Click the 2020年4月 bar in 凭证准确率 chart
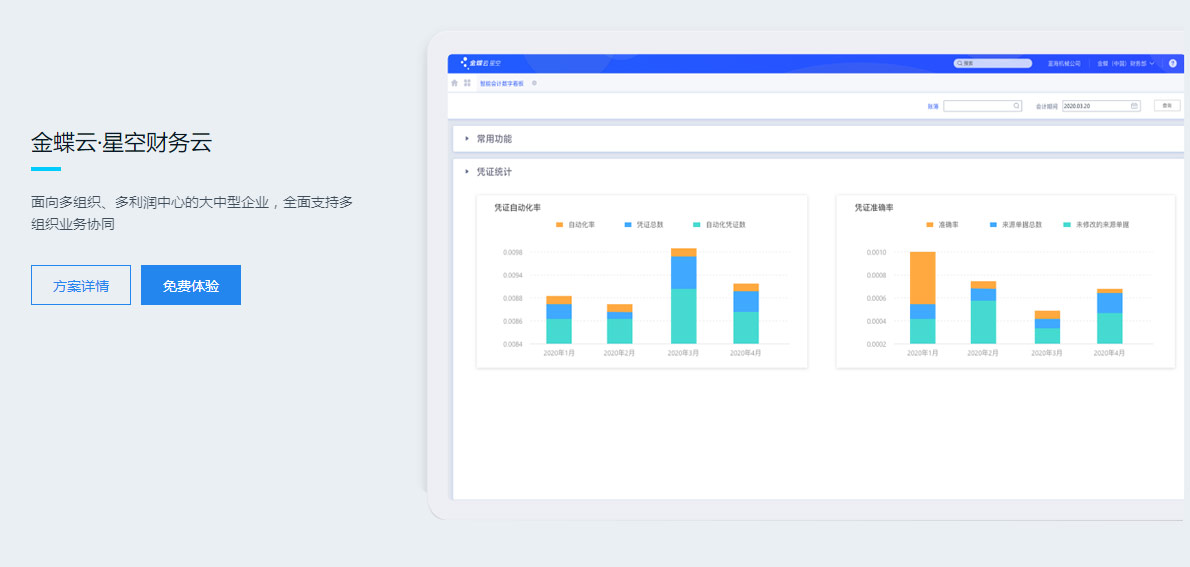Image resolution: width=1190 pixels, height=567 pixels. 1110,317
